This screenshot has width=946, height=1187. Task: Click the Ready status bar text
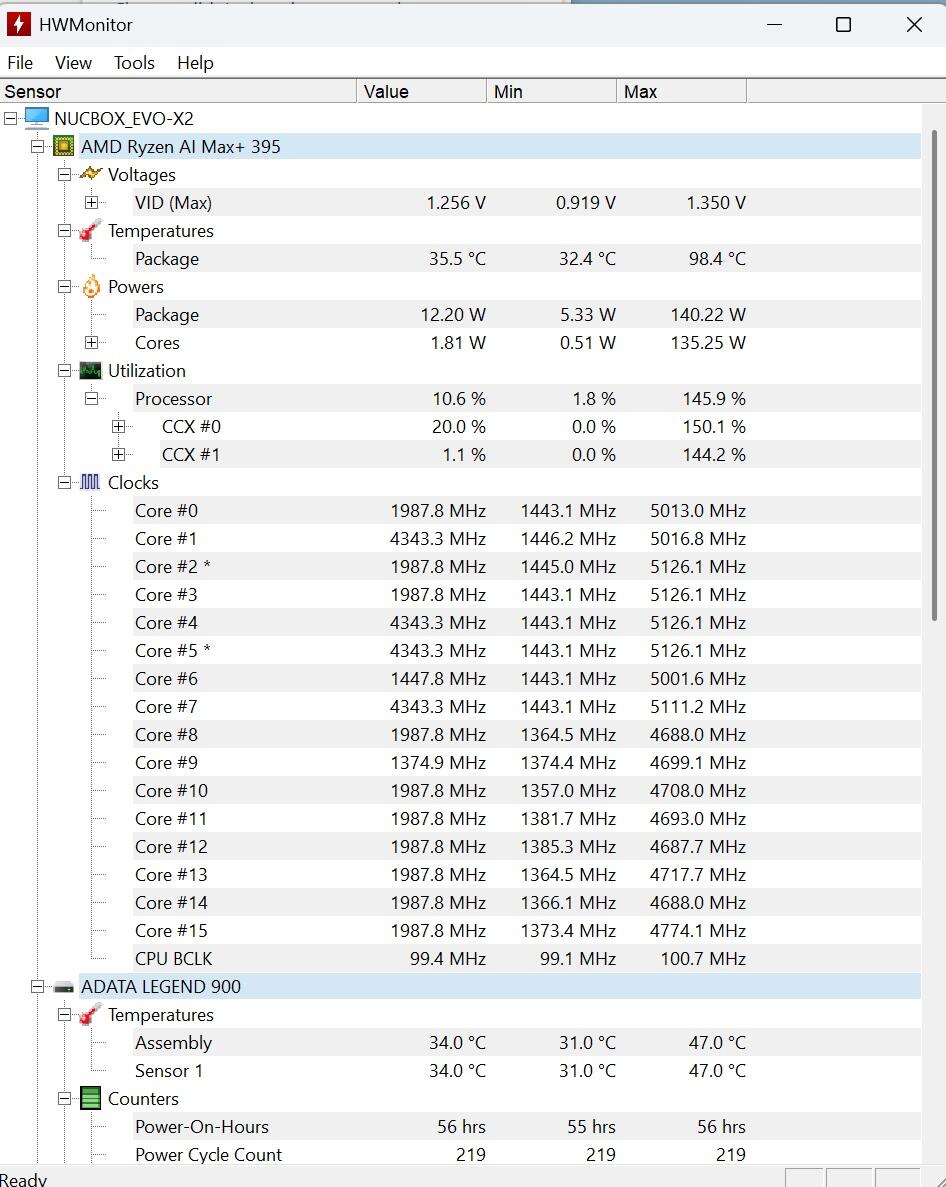(x=23, y=1179)
